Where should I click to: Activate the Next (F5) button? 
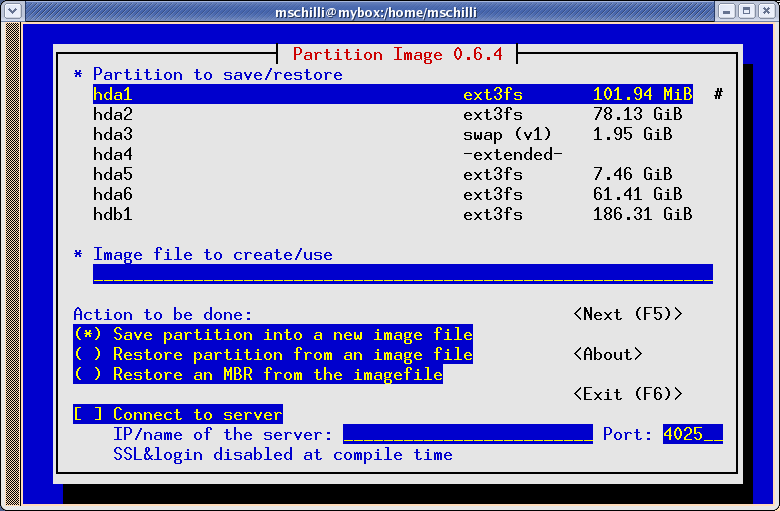tap(628, 314)
